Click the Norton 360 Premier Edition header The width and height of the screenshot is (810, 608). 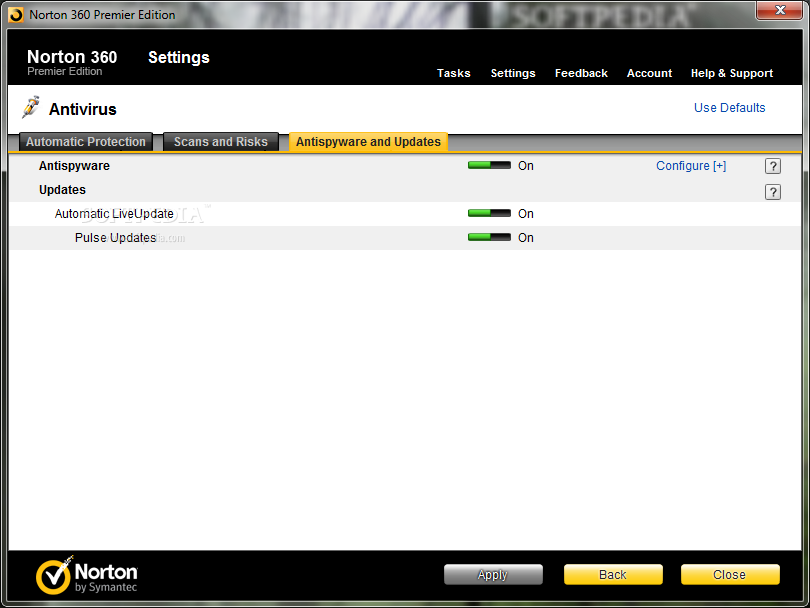pos(72,61)
